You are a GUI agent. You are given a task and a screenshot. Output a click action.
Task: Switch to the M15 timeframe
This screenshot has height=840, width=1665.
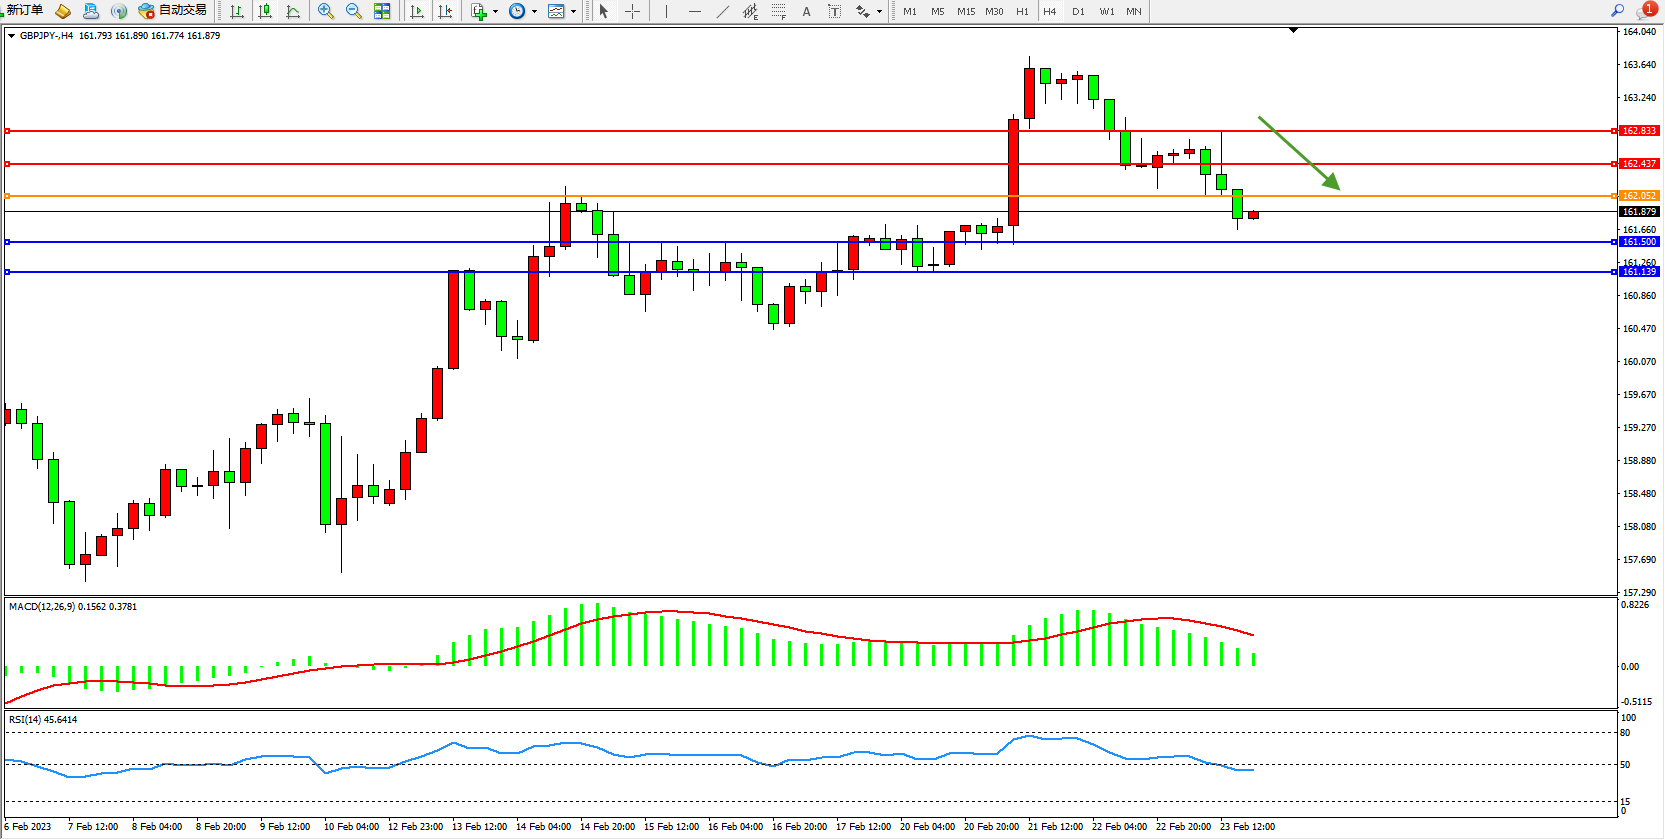point(965,11)
